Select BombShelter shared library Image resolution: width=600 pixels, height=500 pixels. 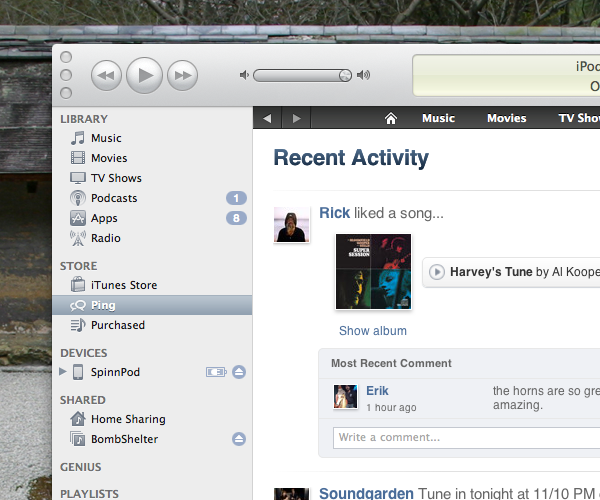tap(124, 439)
